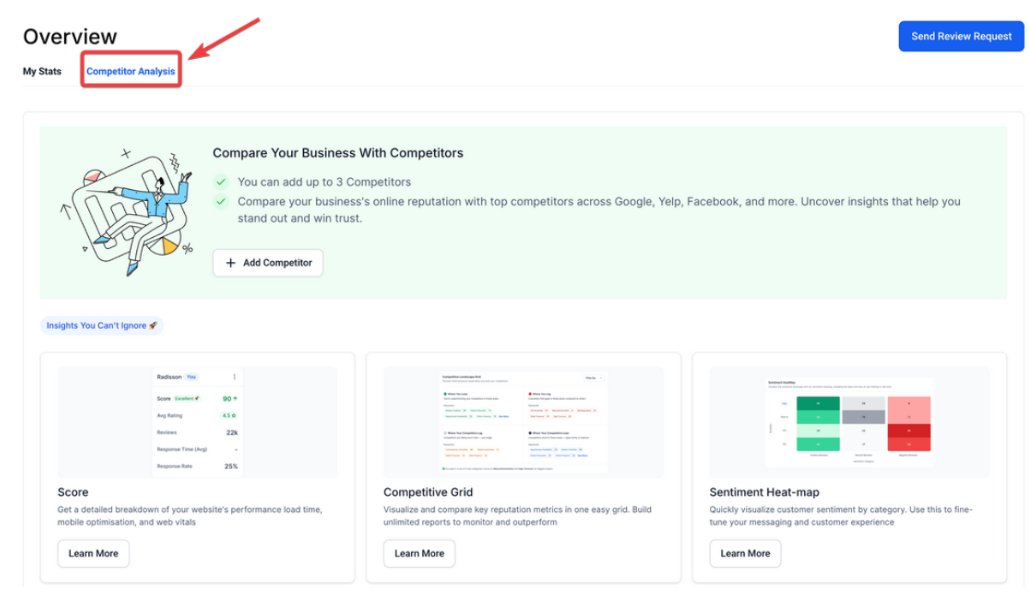Click the 'Compare Your Business With Competitors' heading
The height and width of the screenshot is (604, 1029).
(338, 153)
